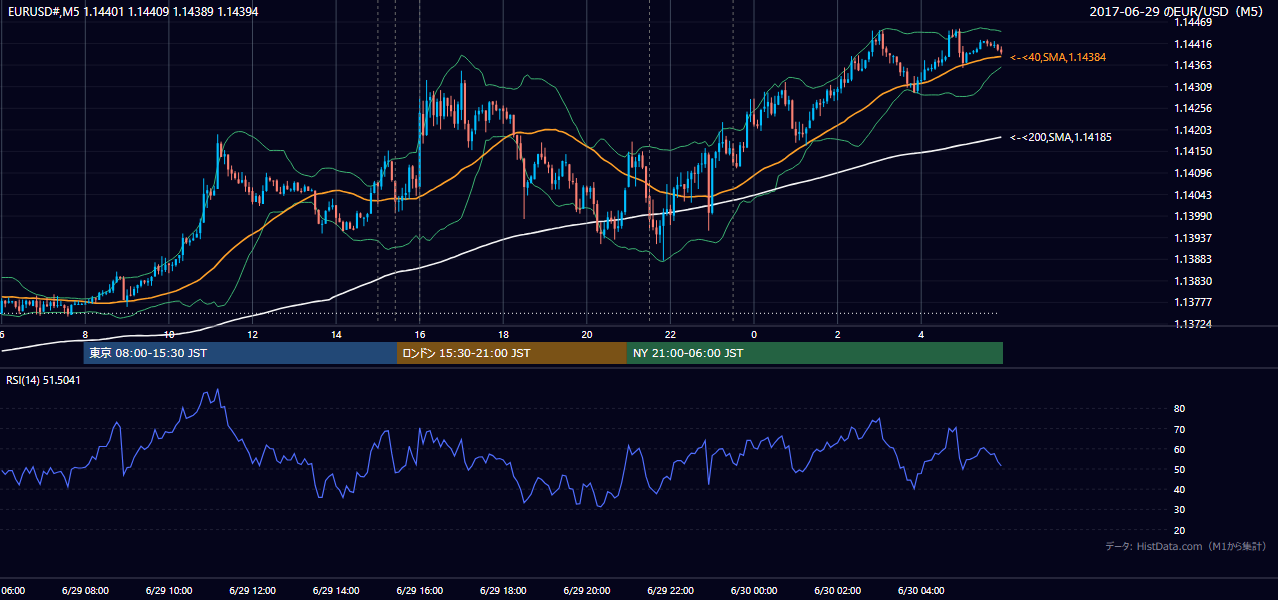
Task: Click the 1.14309 price axis label
Action: 1193,88
